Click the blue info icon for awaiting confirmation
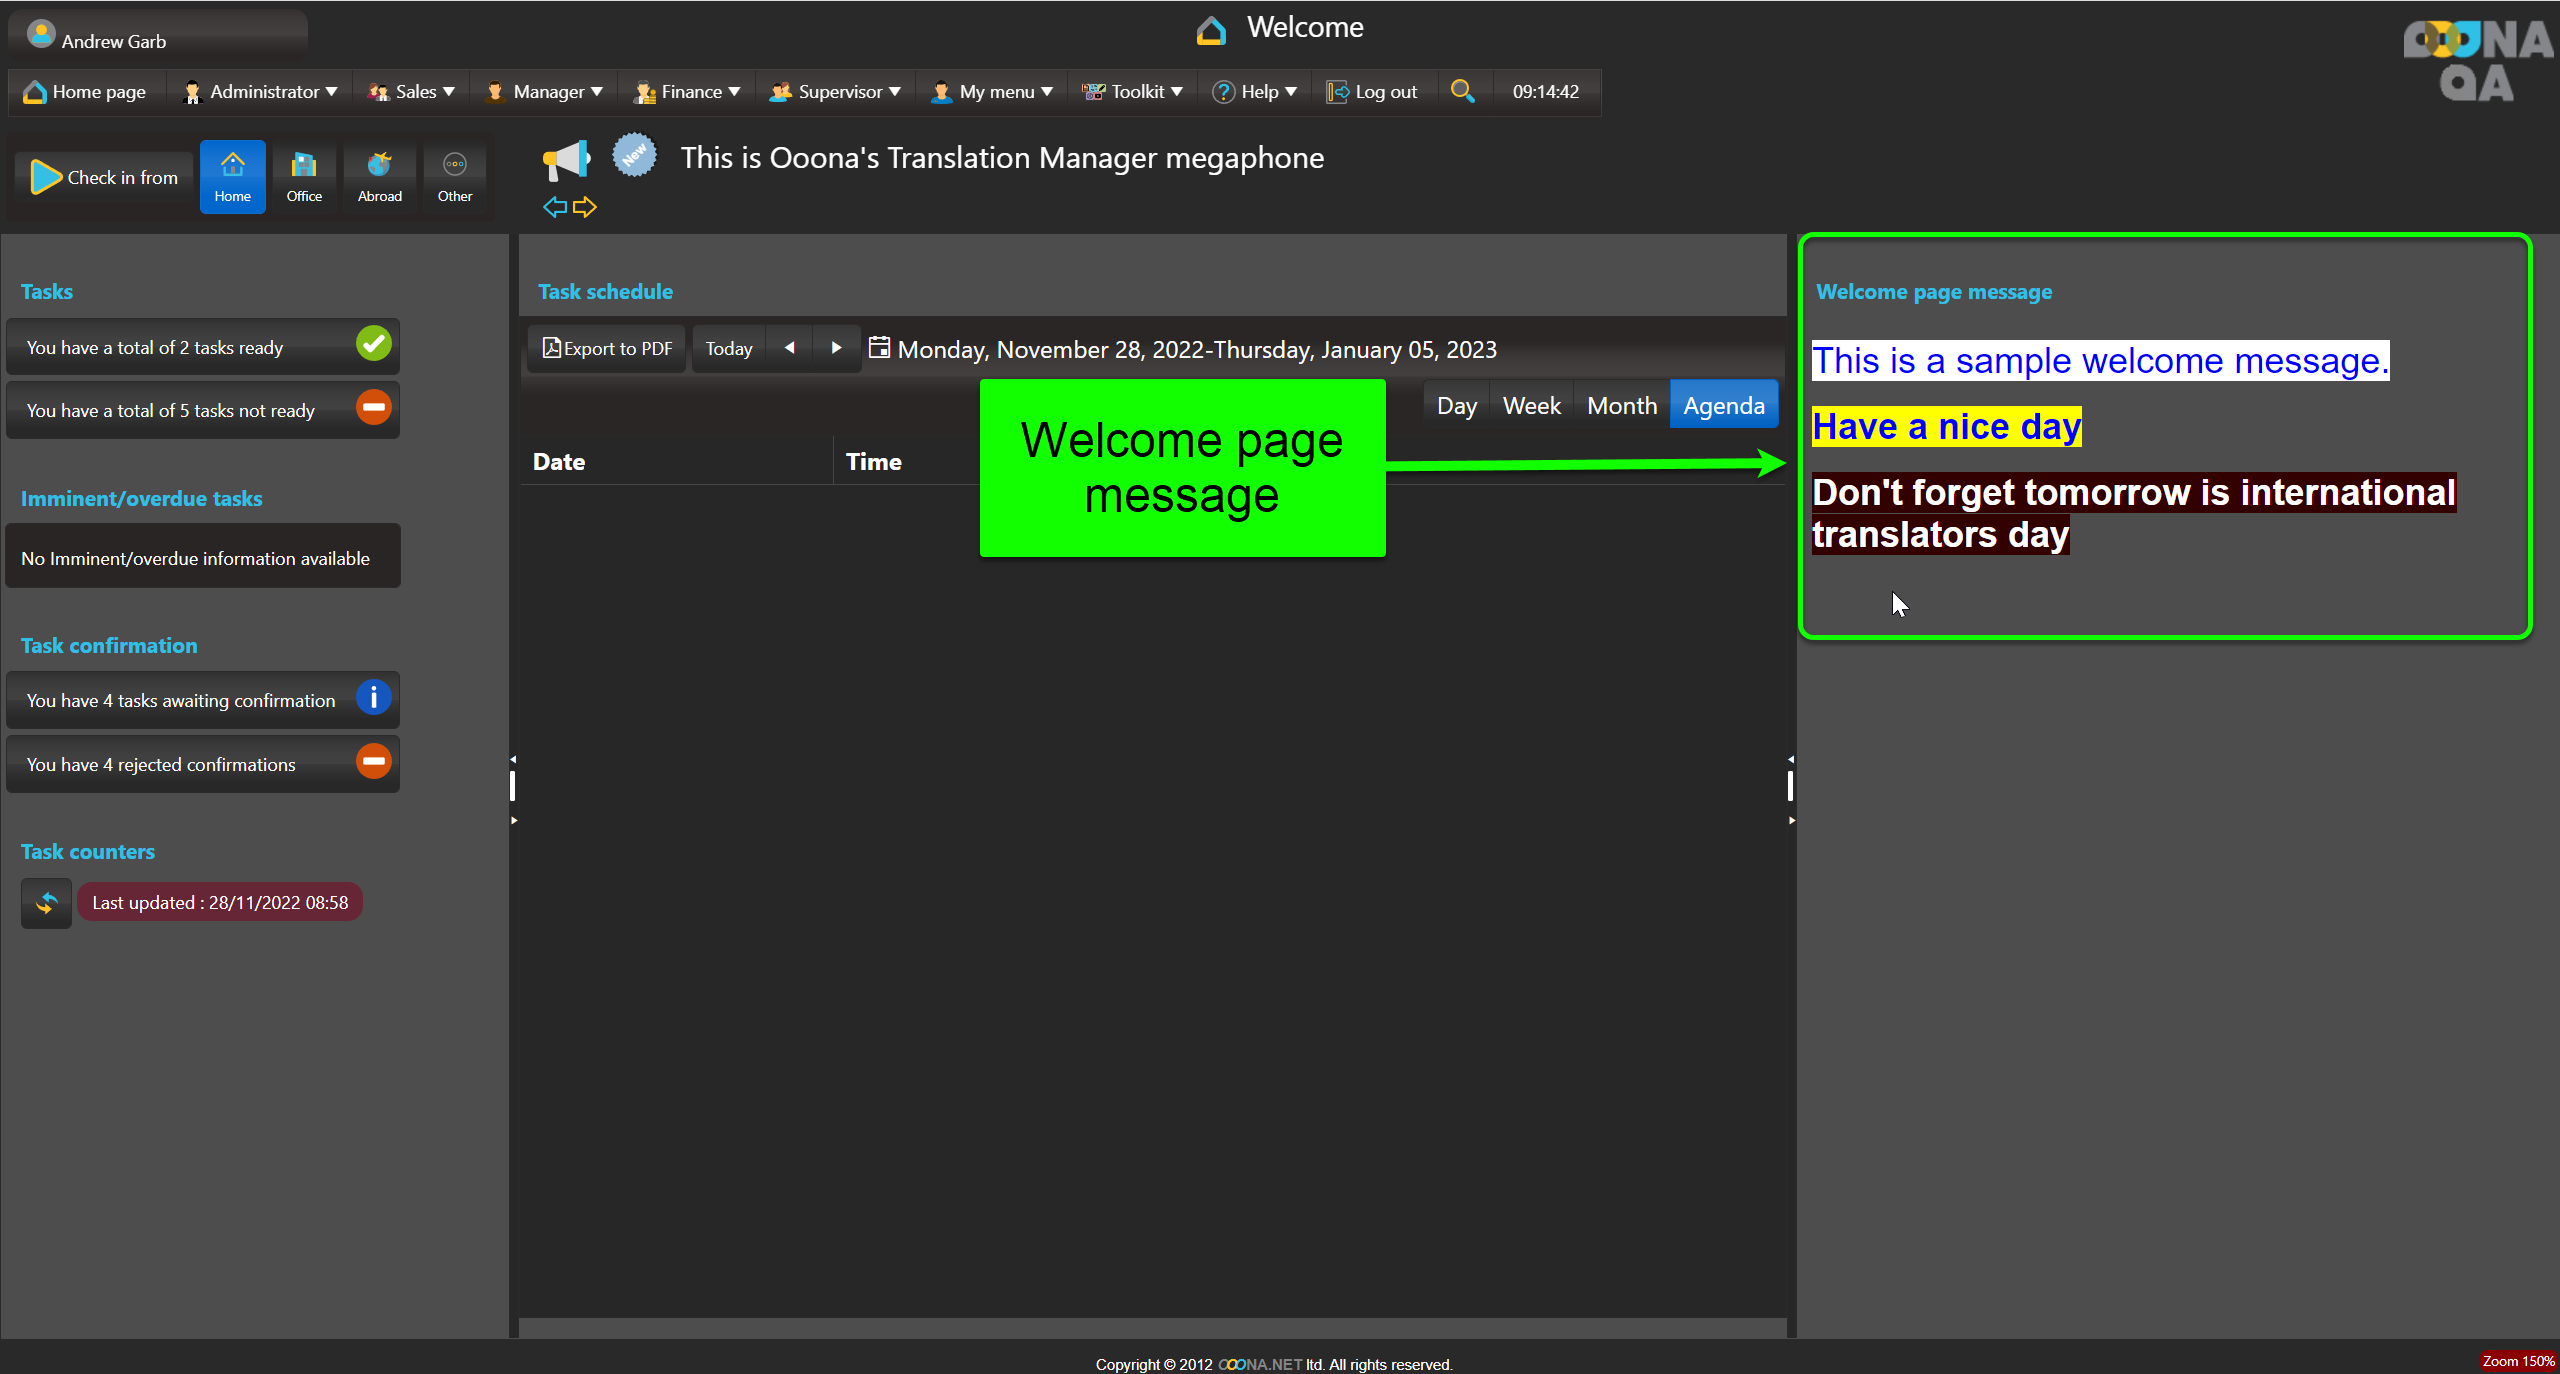Viewport: 2560px width, 1374px height. click(x=373, y=698)
